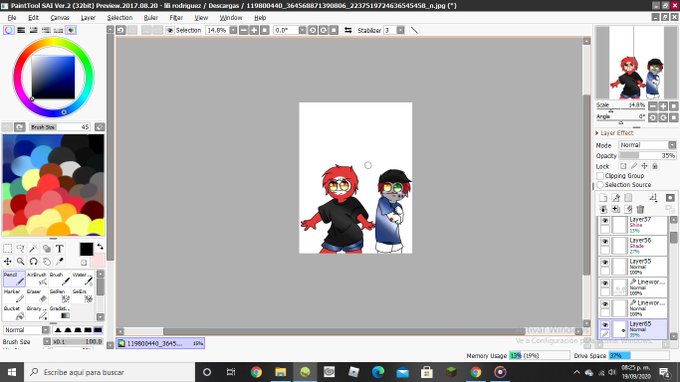This screenshot has height=382, width=680.
Task: Flip the canvas horizontally with the toolbar arrows icon
Action: click(348, 30)
